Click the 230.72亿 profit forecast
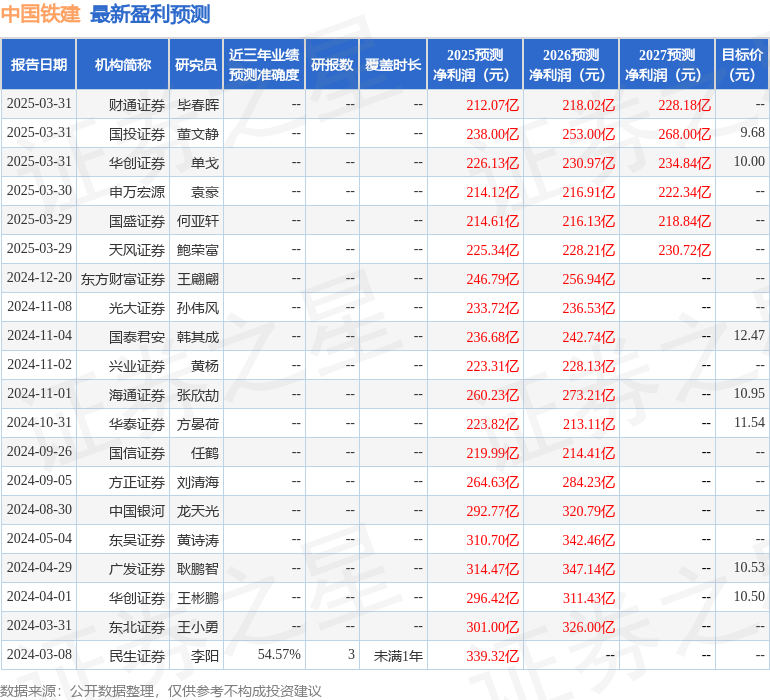The height and width of the screenshot is (700, 770). pos(685,250)
